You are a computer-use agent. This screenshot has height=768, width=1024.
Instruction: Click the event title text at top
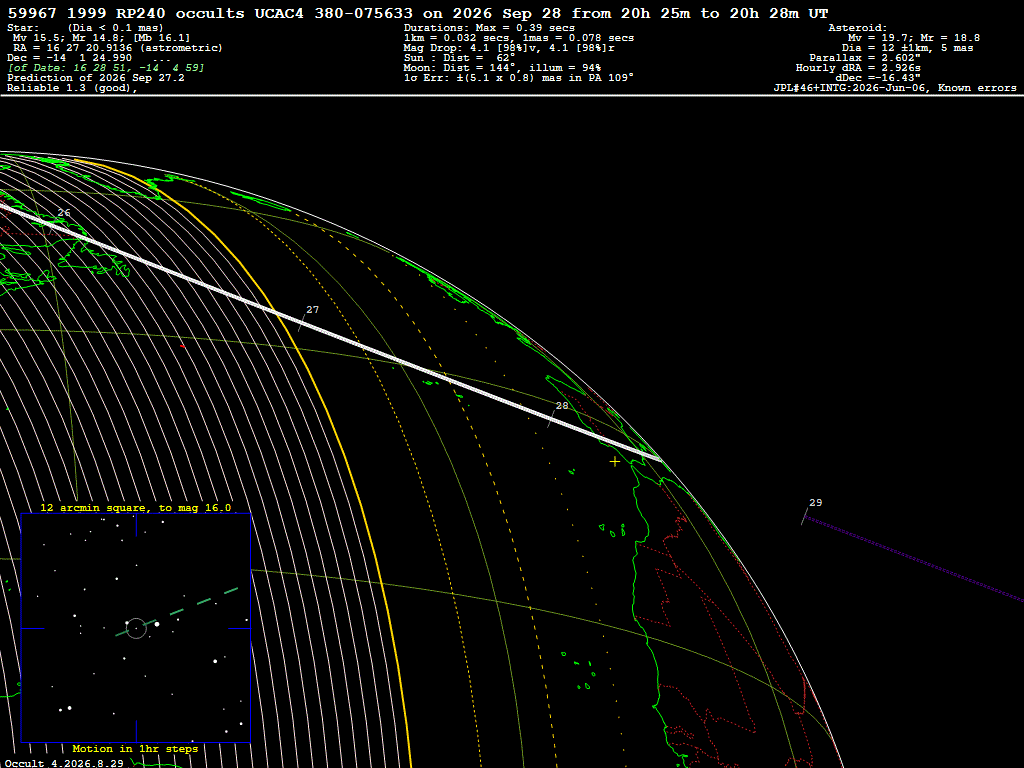(x=418, y=13)
